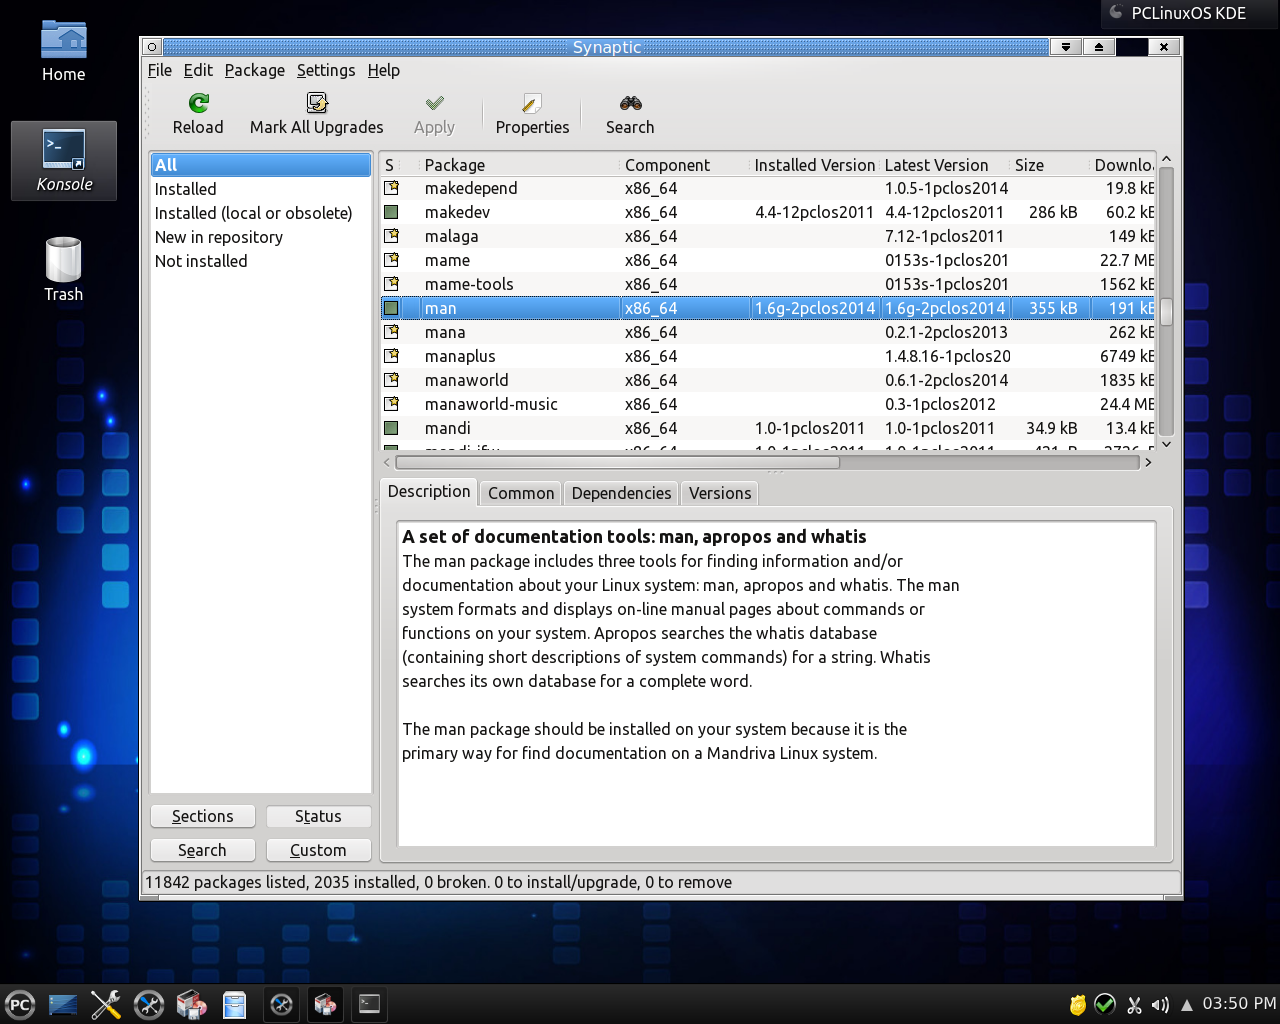Screen dimensions: 1280x1024
Task: Open the Help menu
Action: click(x=383, y=70)
